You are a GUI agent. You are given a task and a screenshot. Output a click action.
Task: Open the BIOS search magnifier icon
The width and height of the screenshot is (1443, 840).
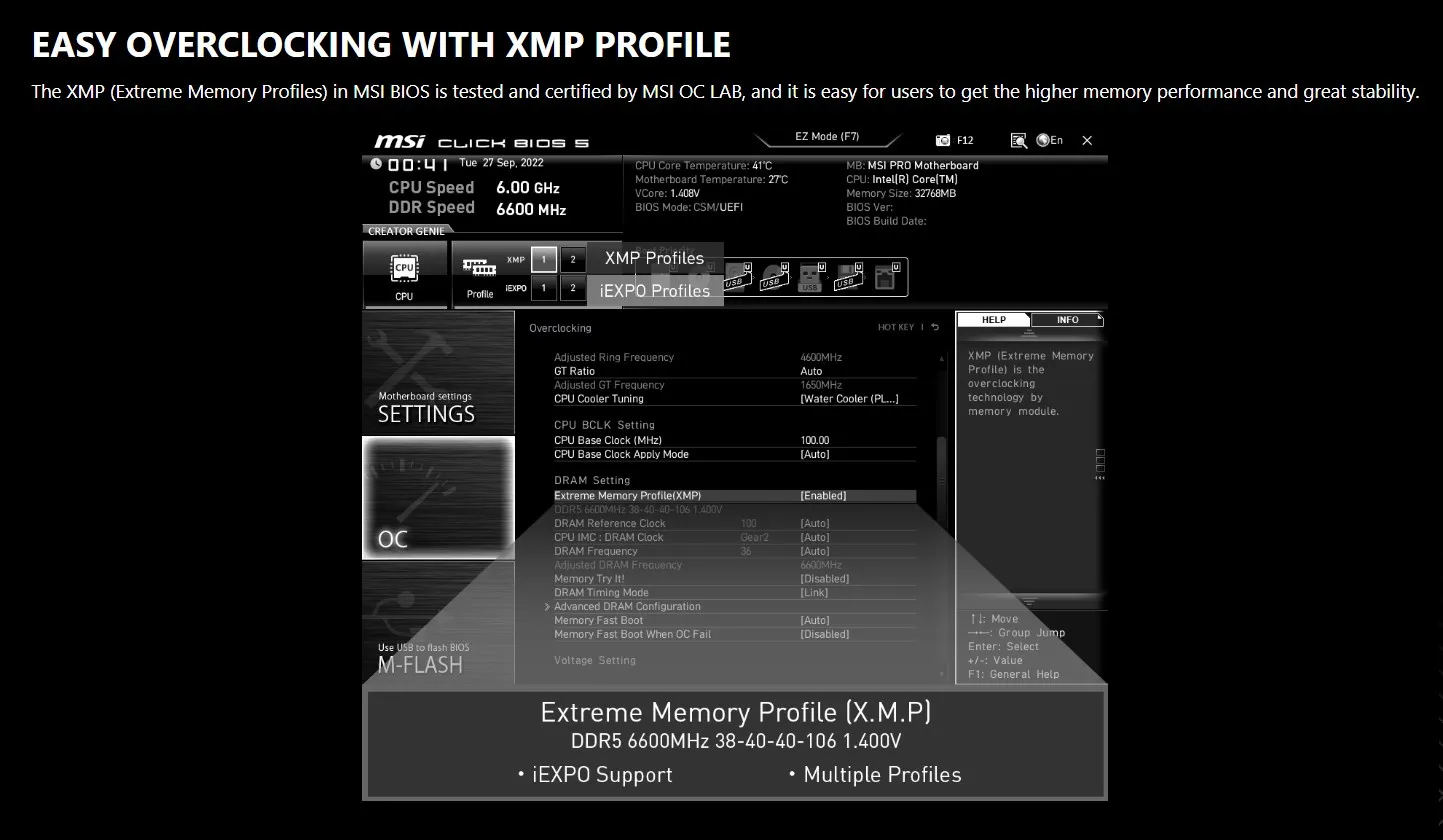[x=1018, y=141]
